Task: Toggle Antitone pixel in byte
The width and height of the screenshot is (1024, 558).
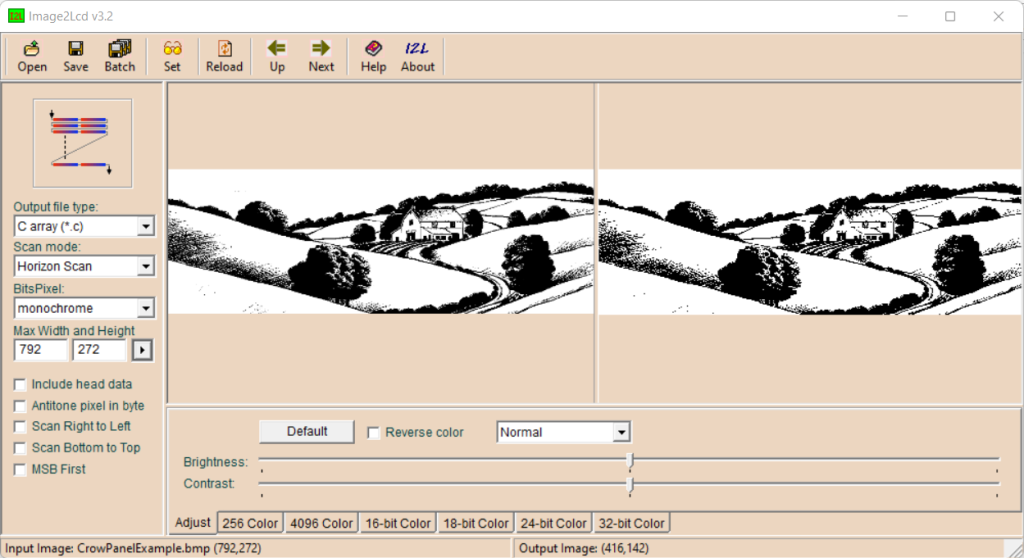Action: click(20, 406)
